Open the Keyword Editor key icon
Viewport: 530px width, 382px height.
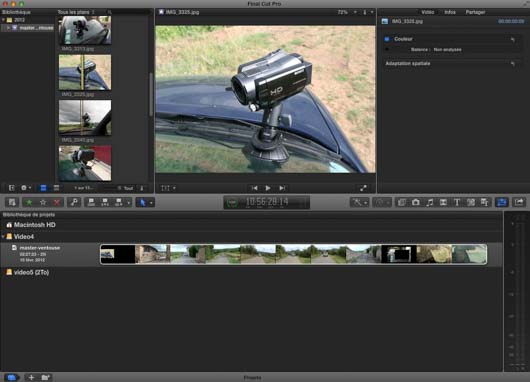click(74, 202)
